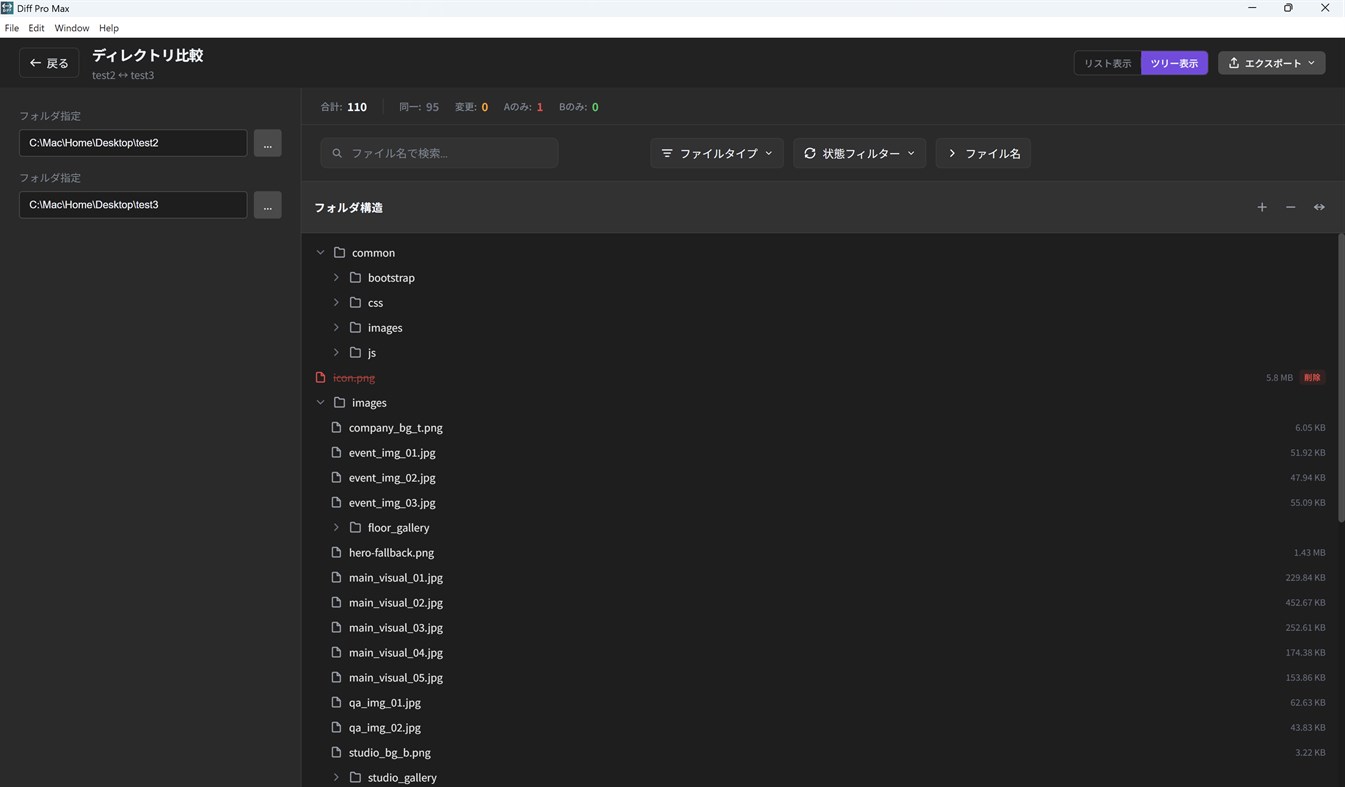
Task: Click the minus icon in フォルダ構造 header
Action: [x=1291, y=207]
